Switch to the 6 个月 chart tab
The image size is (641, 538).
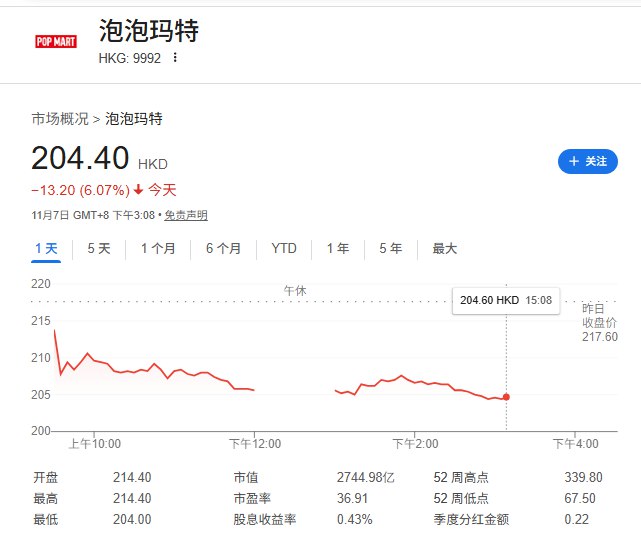point(223,249)
